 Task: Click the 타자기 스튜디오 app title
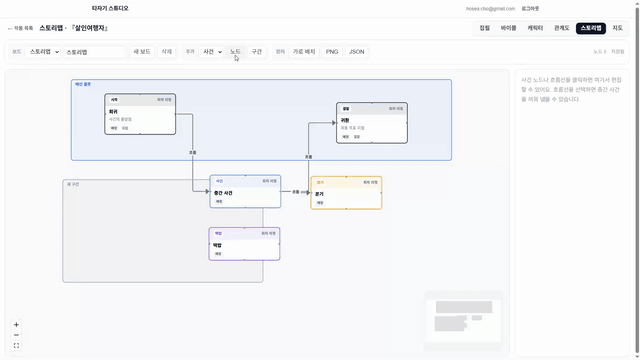tap(110, 8)
